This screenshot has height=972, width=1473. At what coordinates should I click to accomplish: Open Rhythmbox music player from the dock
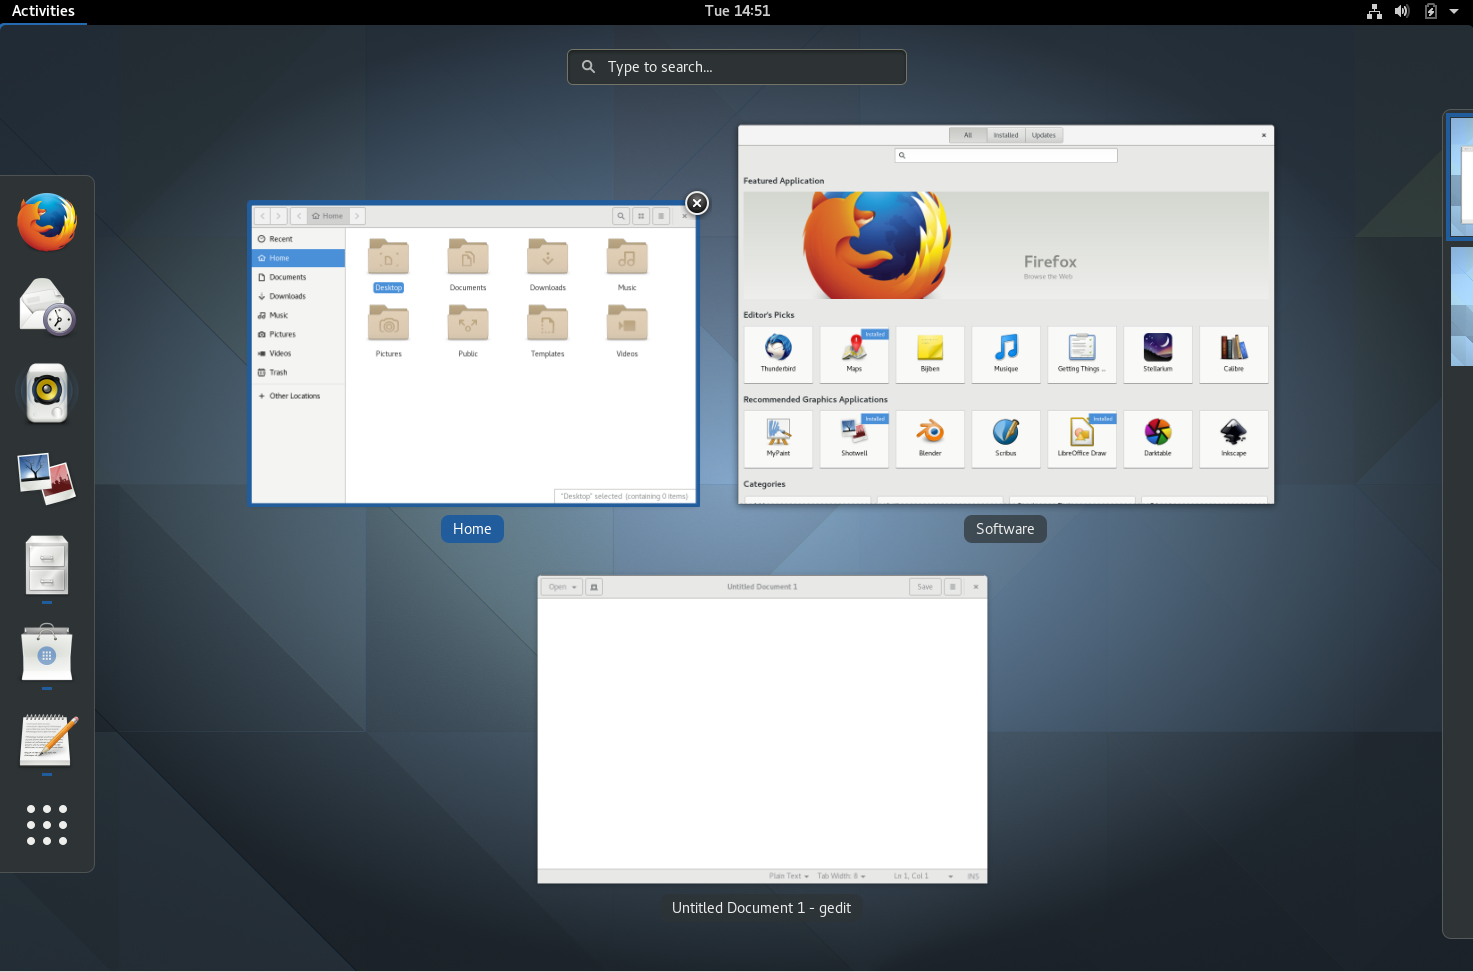pos(47,392)
